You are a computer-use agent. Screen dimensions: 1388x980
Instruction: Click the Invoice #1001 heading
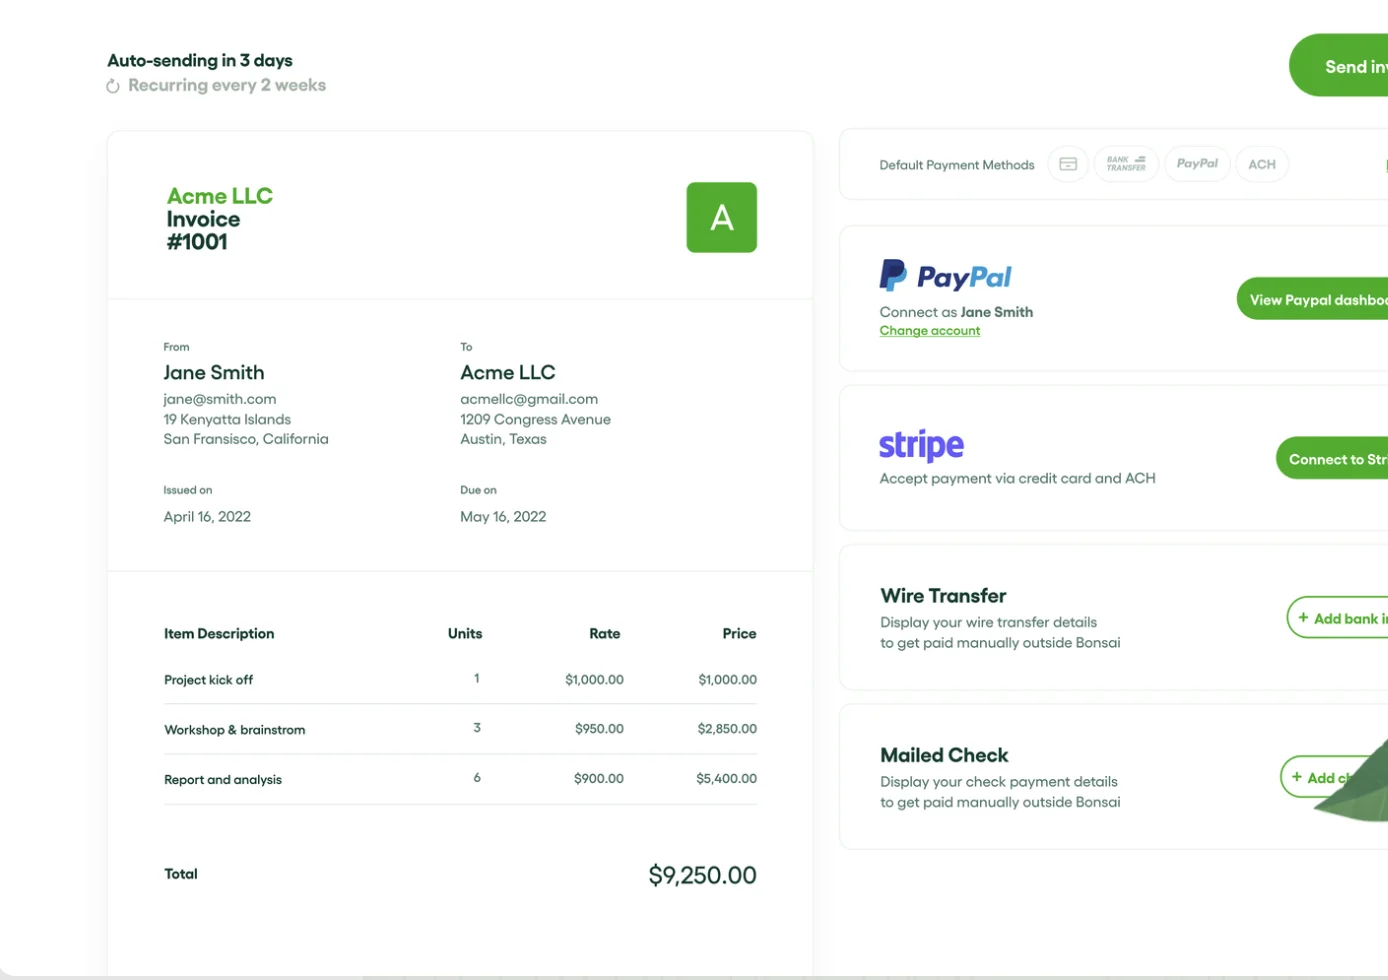[203, 230]
